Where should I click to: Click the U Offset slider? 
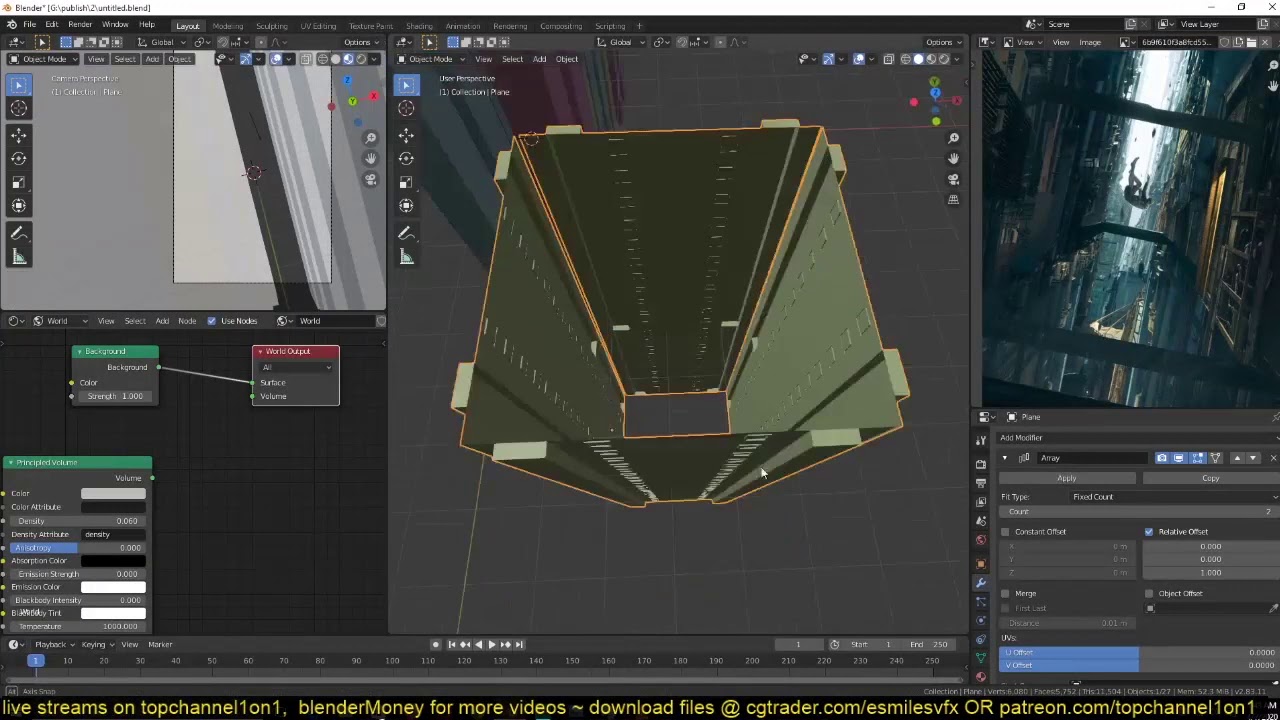1138,653
